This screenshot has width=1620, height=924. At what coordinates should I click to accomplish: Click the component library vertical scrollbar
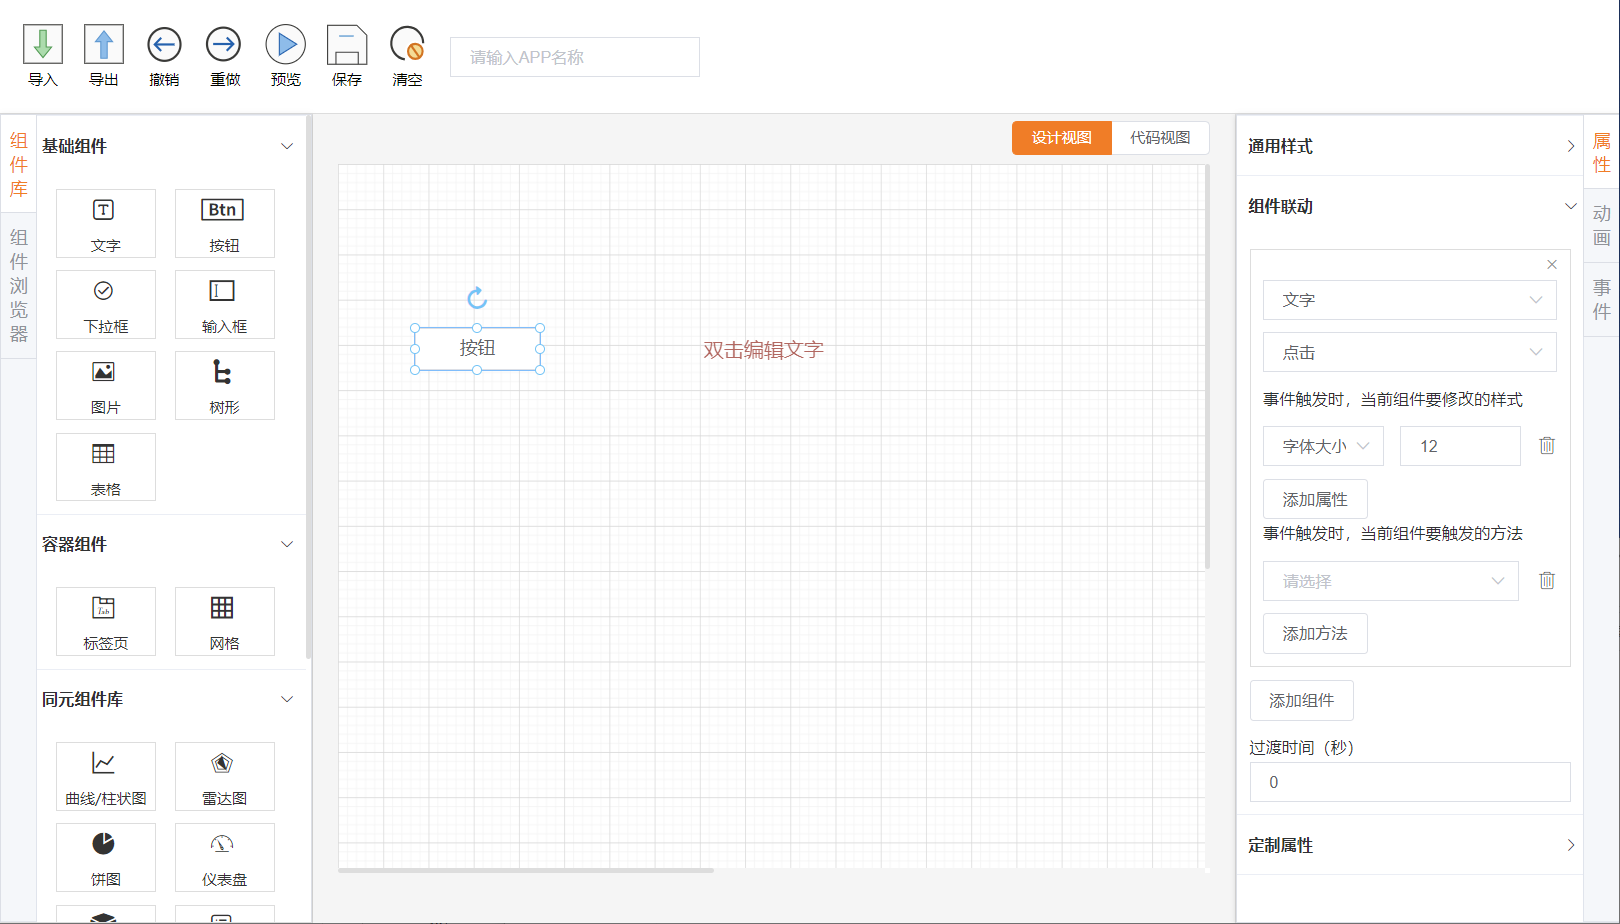click(x=308, y=387)
